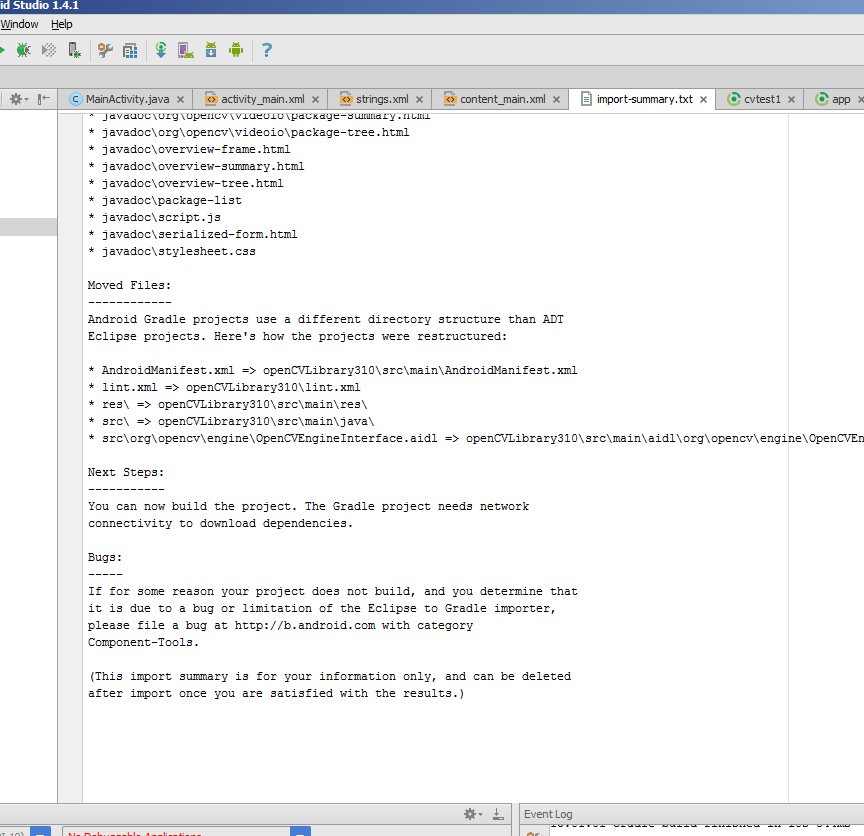The width and height of the screenshot is (864, 836).
Task: Open the Window menu
Action: tap(19, 24)
